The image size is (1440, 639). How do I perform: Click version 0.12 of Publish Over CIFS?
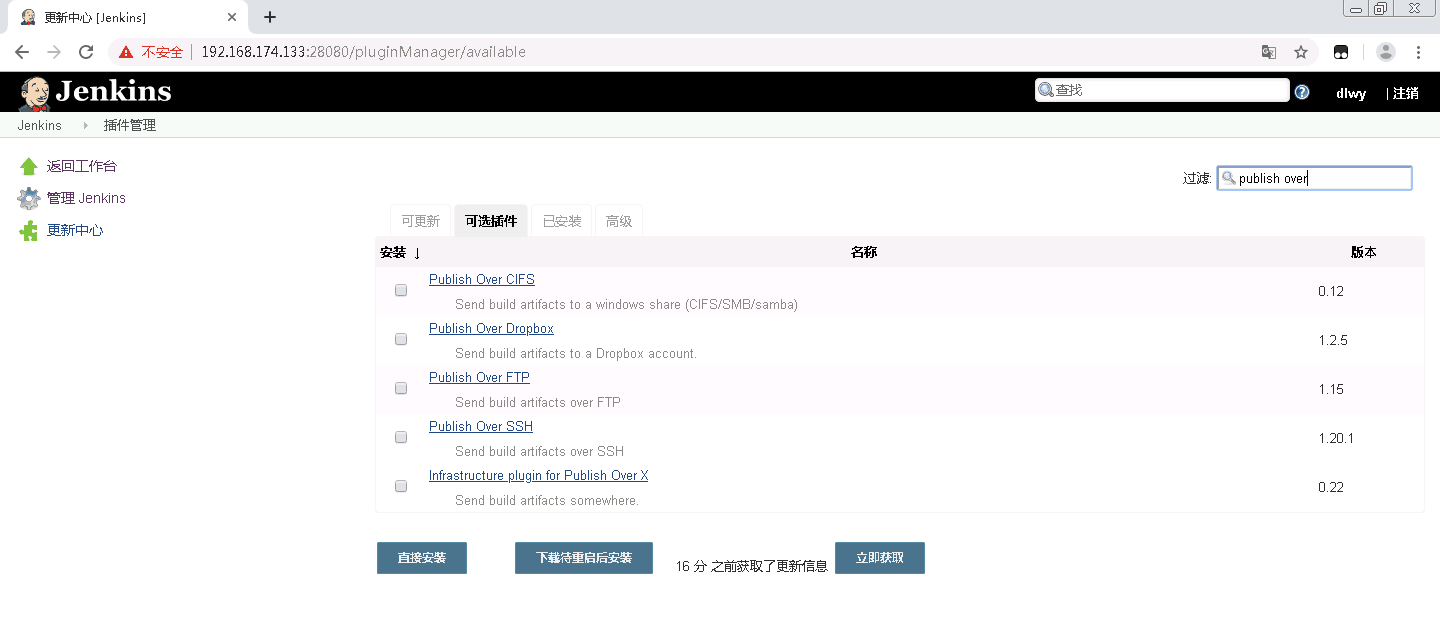(1331, 291)
